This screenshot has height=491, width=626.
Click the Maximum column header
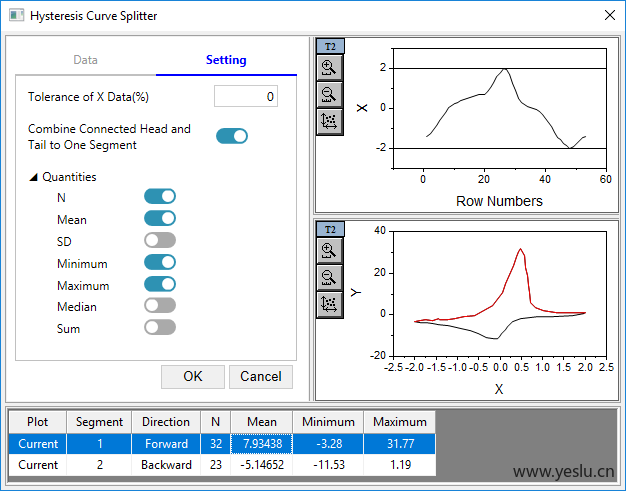point(400,422)
